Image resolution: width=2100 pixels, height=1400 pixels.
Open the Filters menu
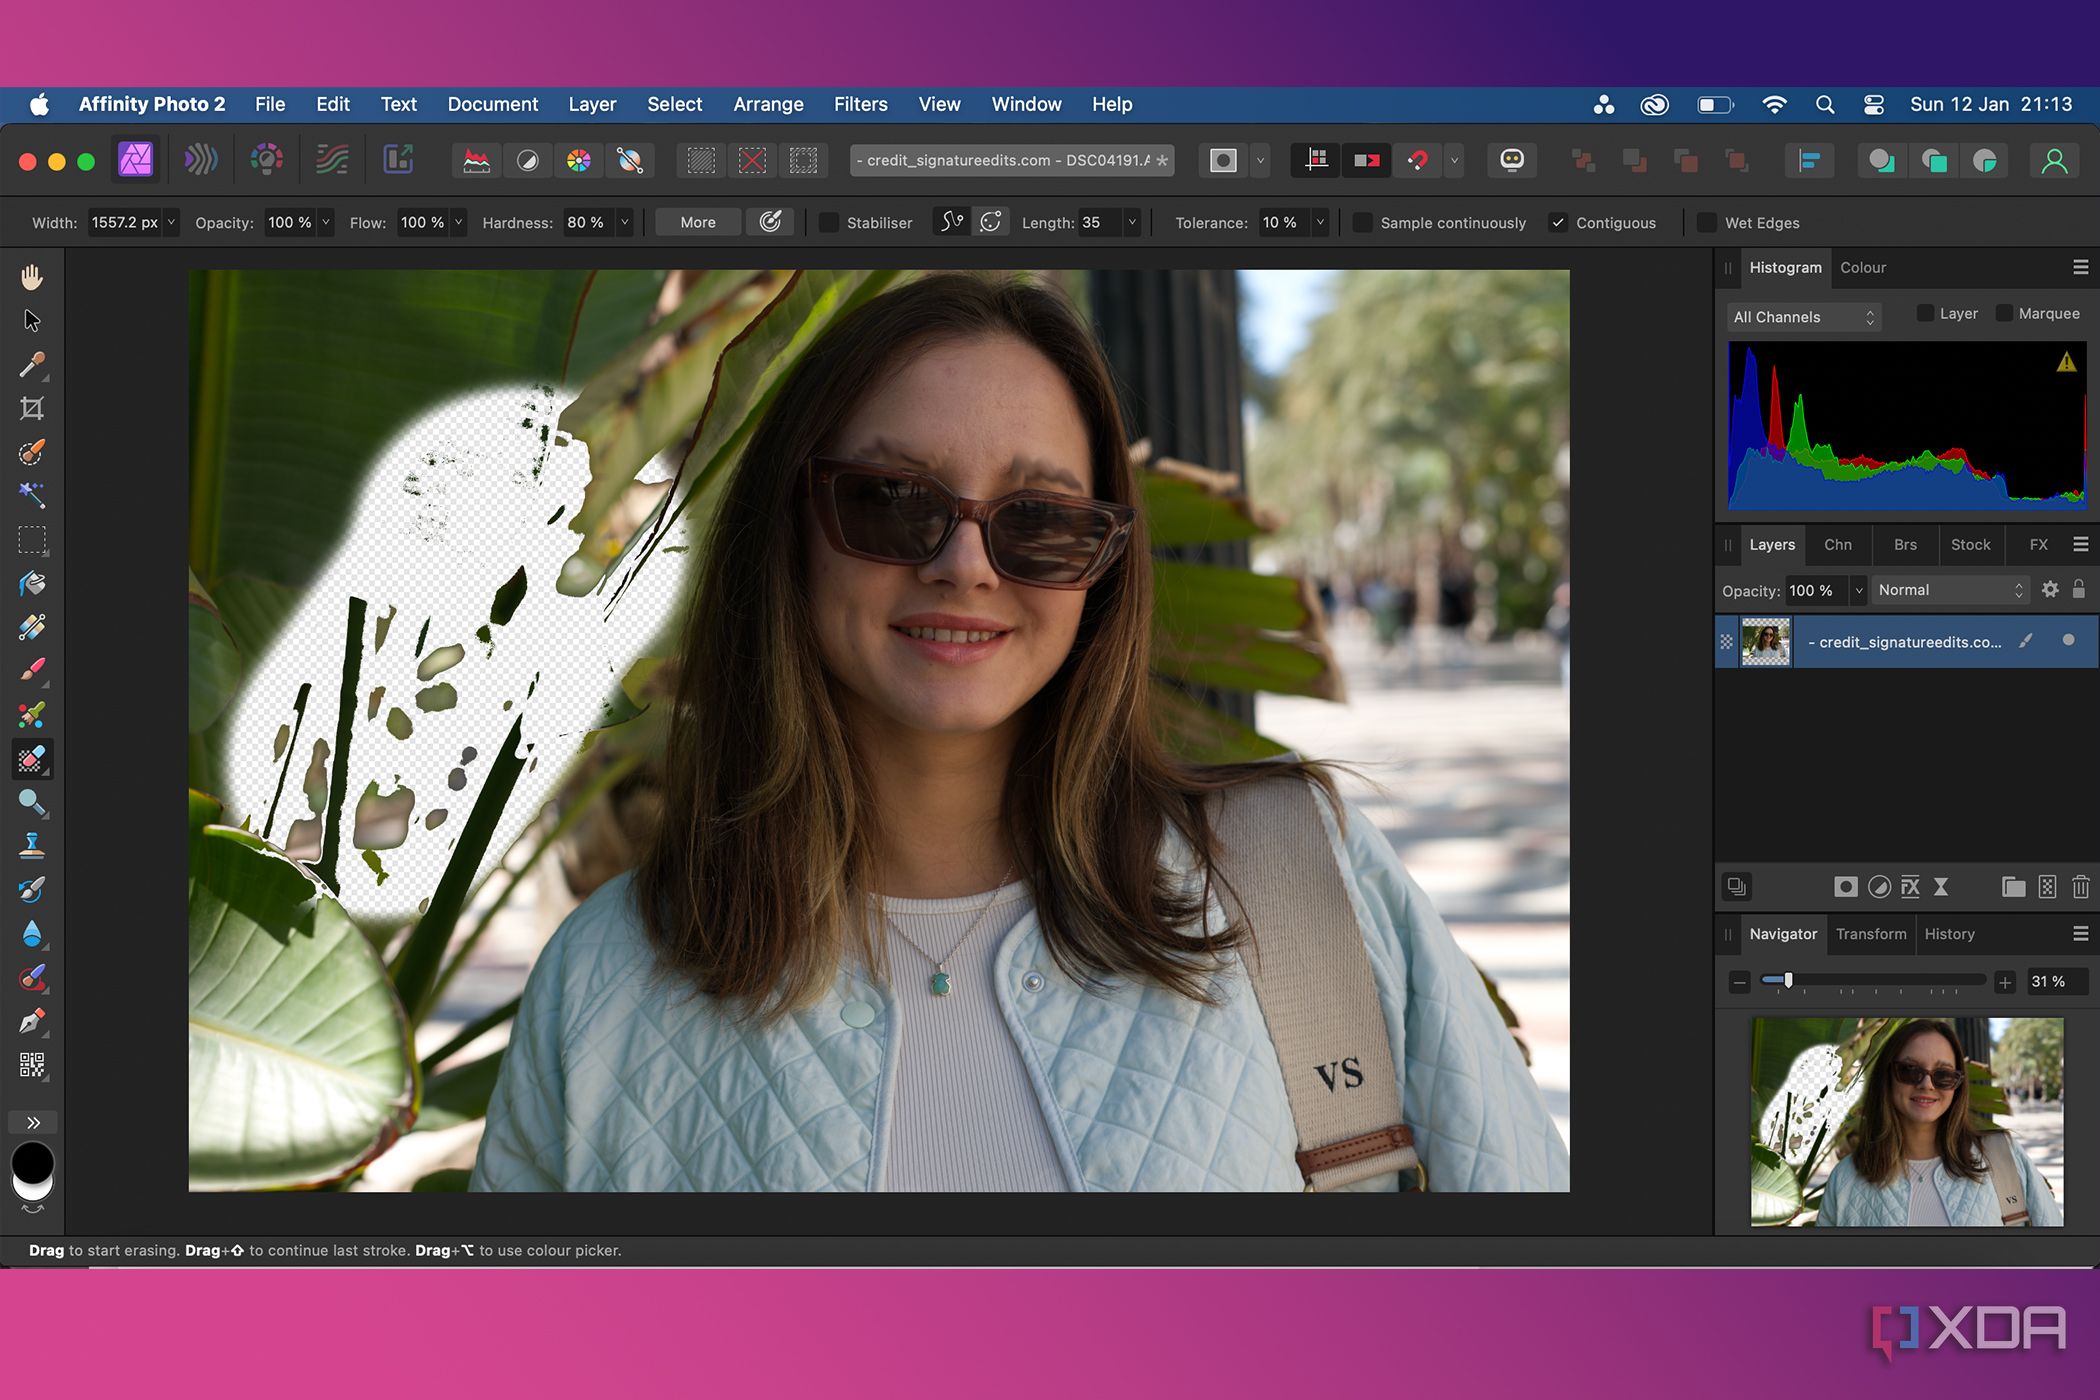pos(860,104)
